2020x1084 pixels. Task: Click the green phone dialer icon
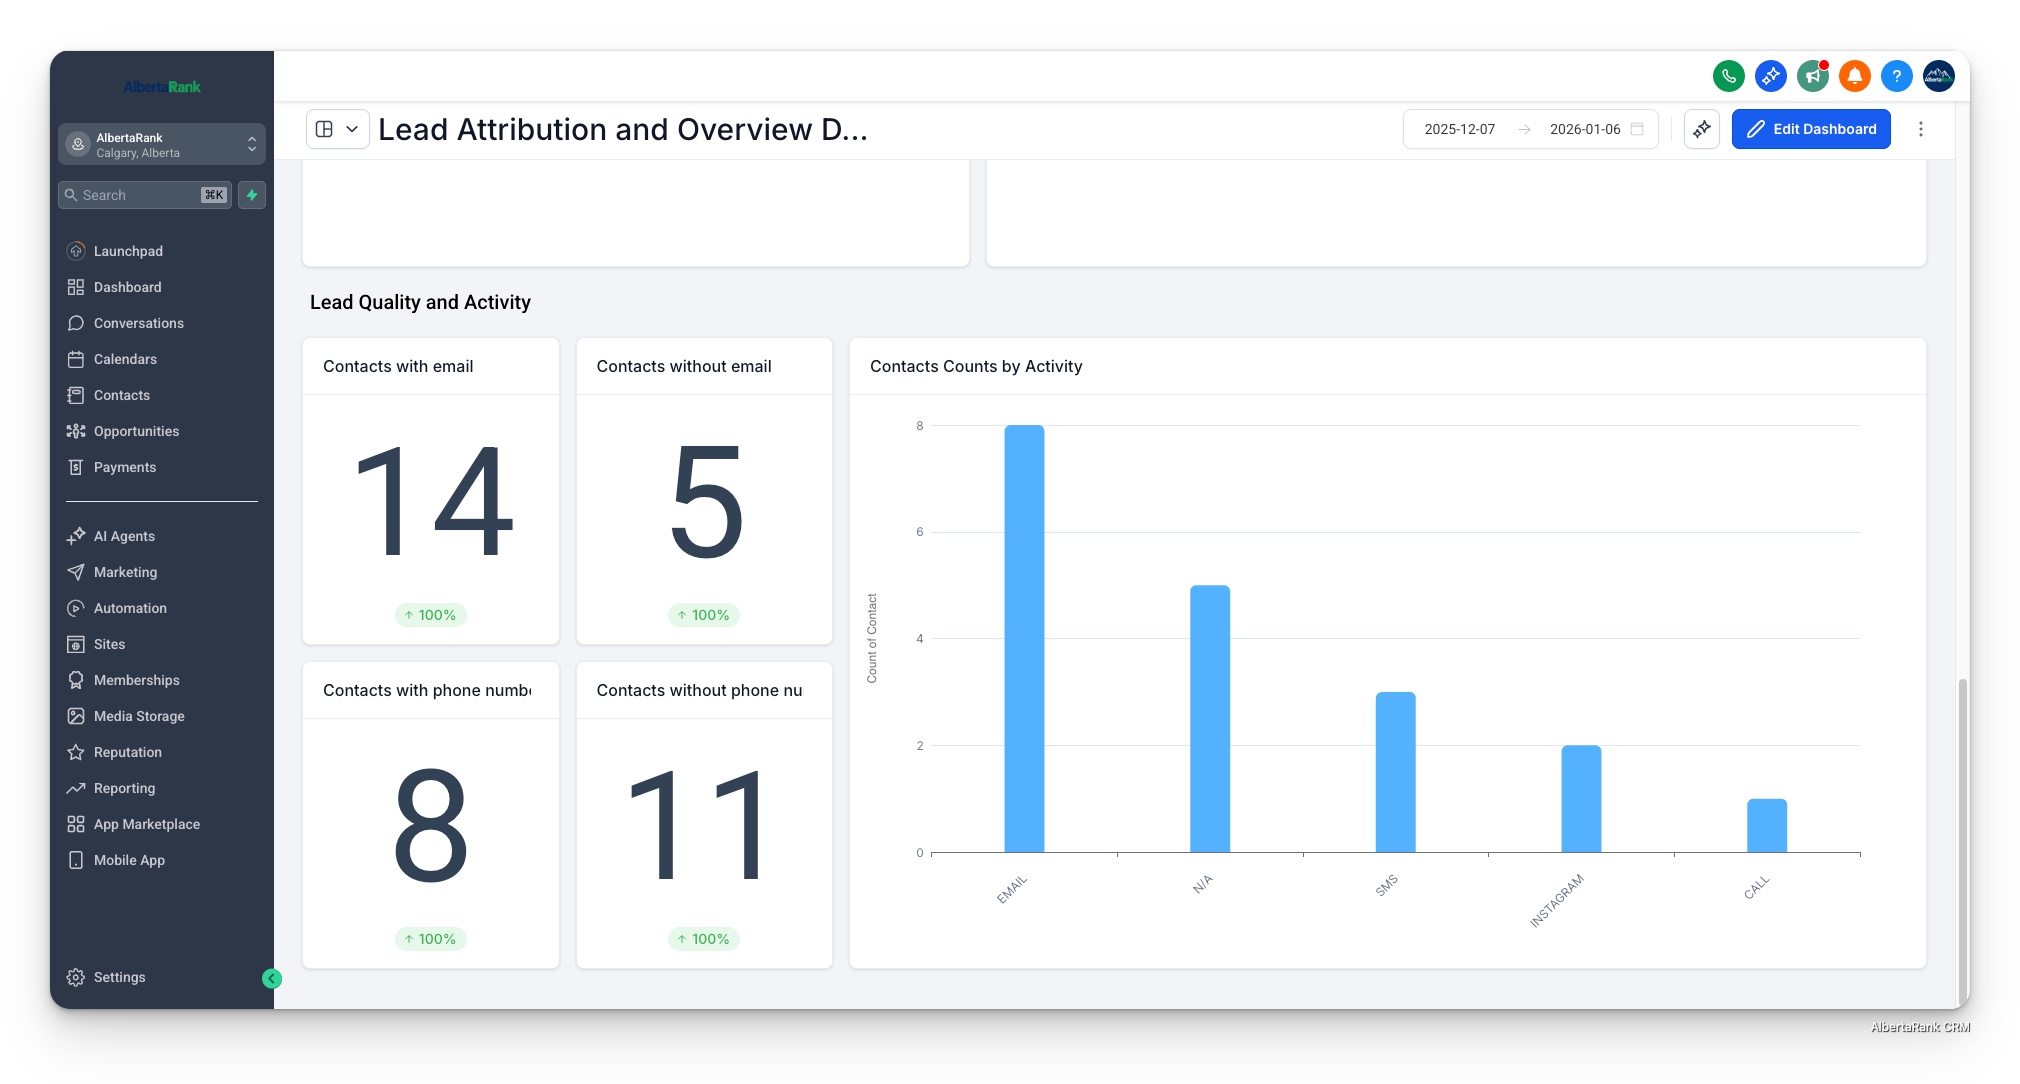pos(1728,76)
